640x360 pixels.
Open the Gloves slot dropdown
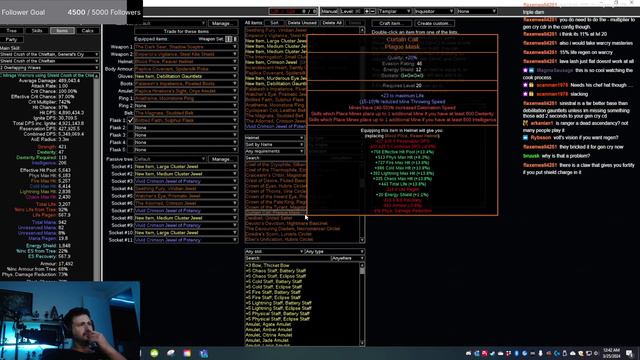coord(186,76)
